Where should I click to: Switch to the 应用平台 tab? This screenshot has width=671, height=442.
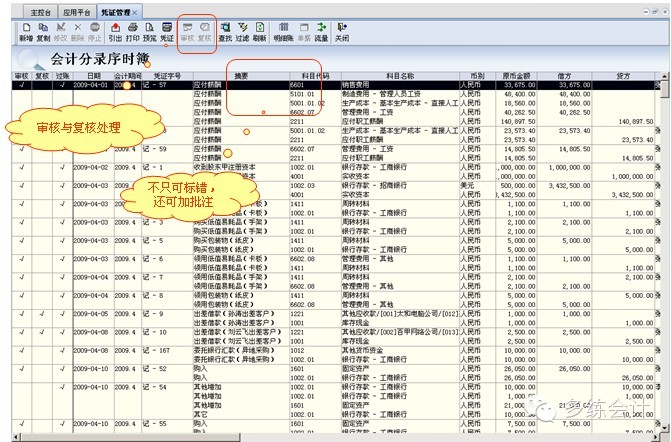pos(77,12)
